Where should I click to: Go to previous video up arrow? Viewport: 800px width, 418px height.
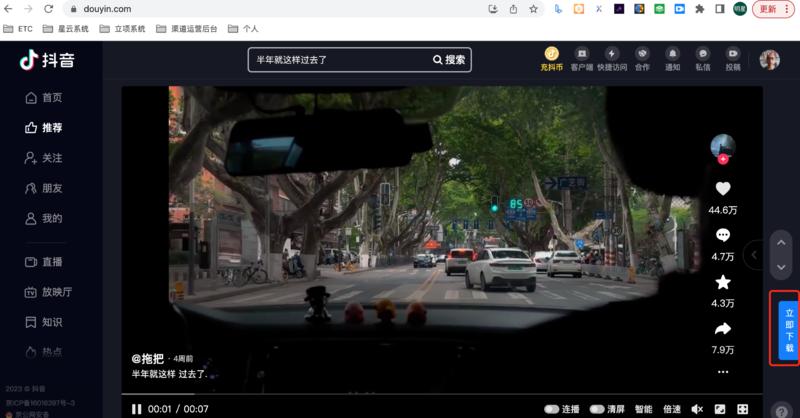pyautogui.click(x=781, y=243)
